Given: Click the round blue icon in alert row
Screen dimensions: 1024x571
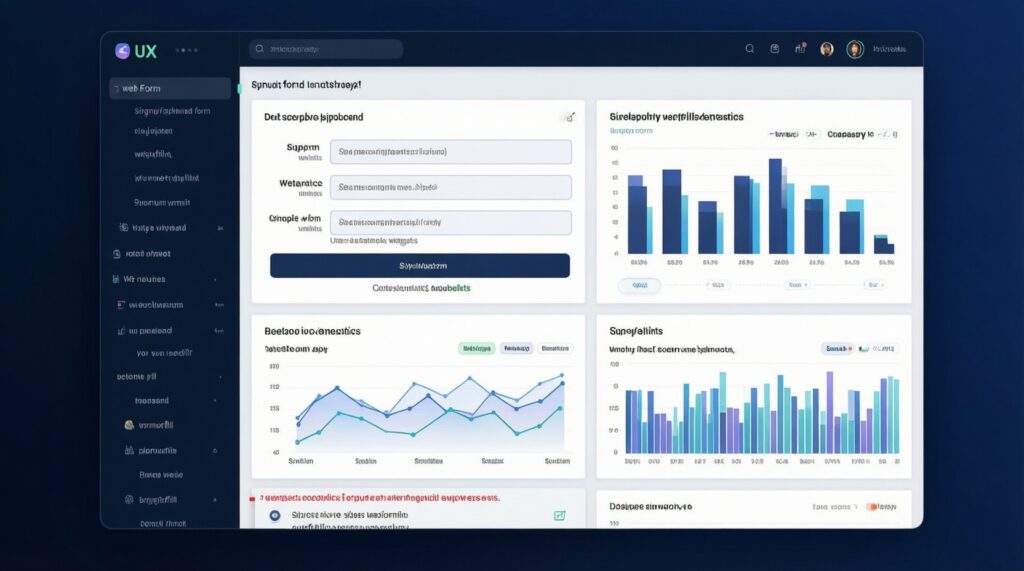Looking at the screenshot, I should 274,516.
